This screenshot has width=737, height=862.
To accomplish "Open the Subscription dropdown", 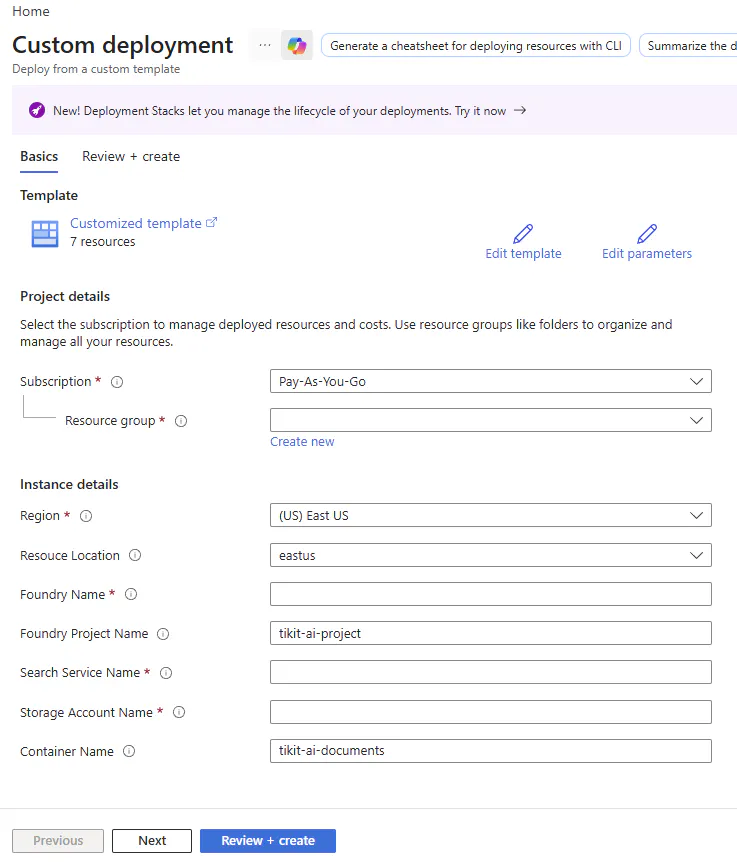I will pyautogui.click(x=491, y=382).
